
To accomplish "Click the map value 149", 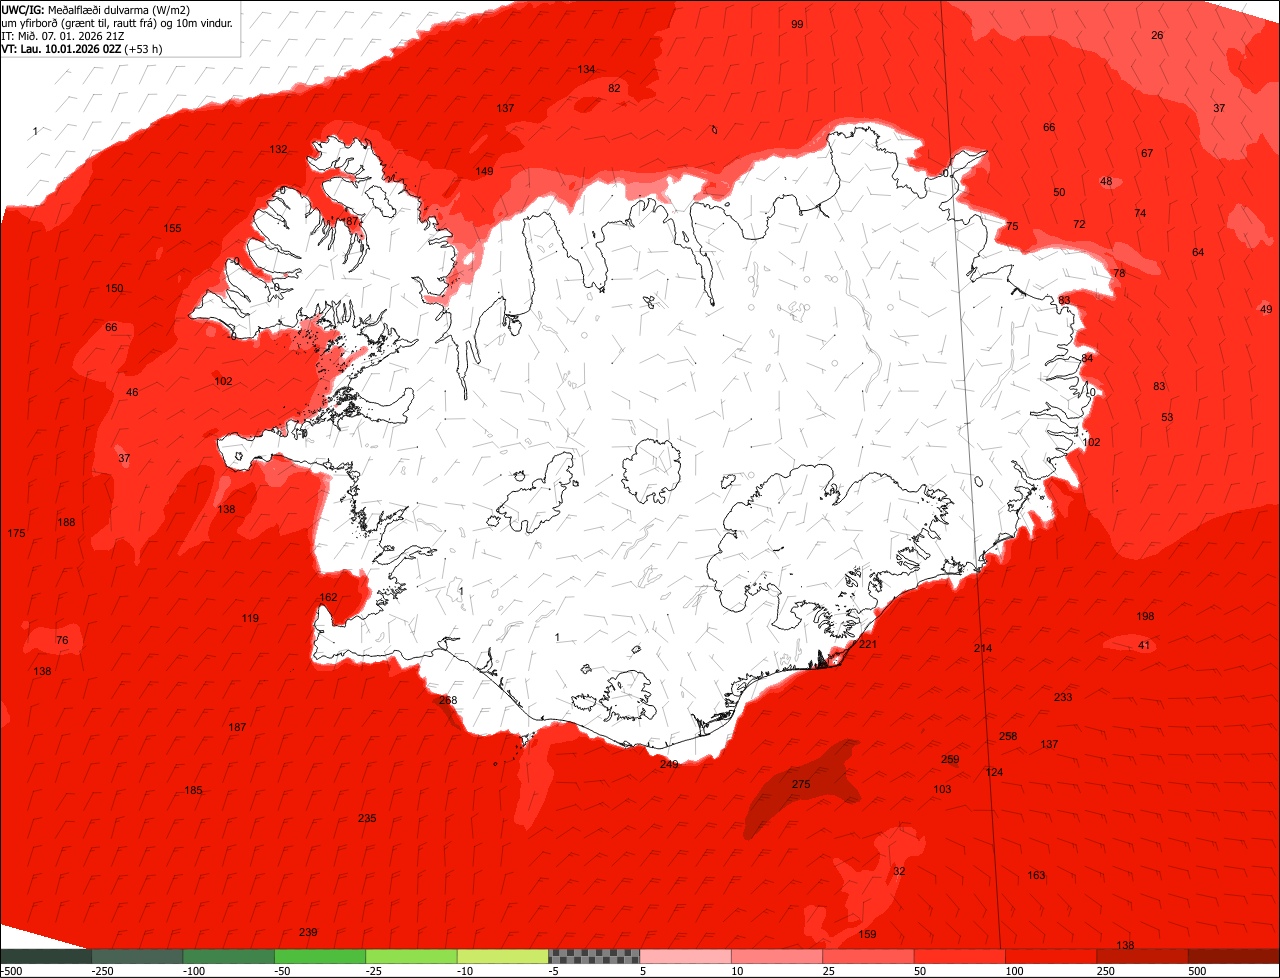I will point(484,171).
